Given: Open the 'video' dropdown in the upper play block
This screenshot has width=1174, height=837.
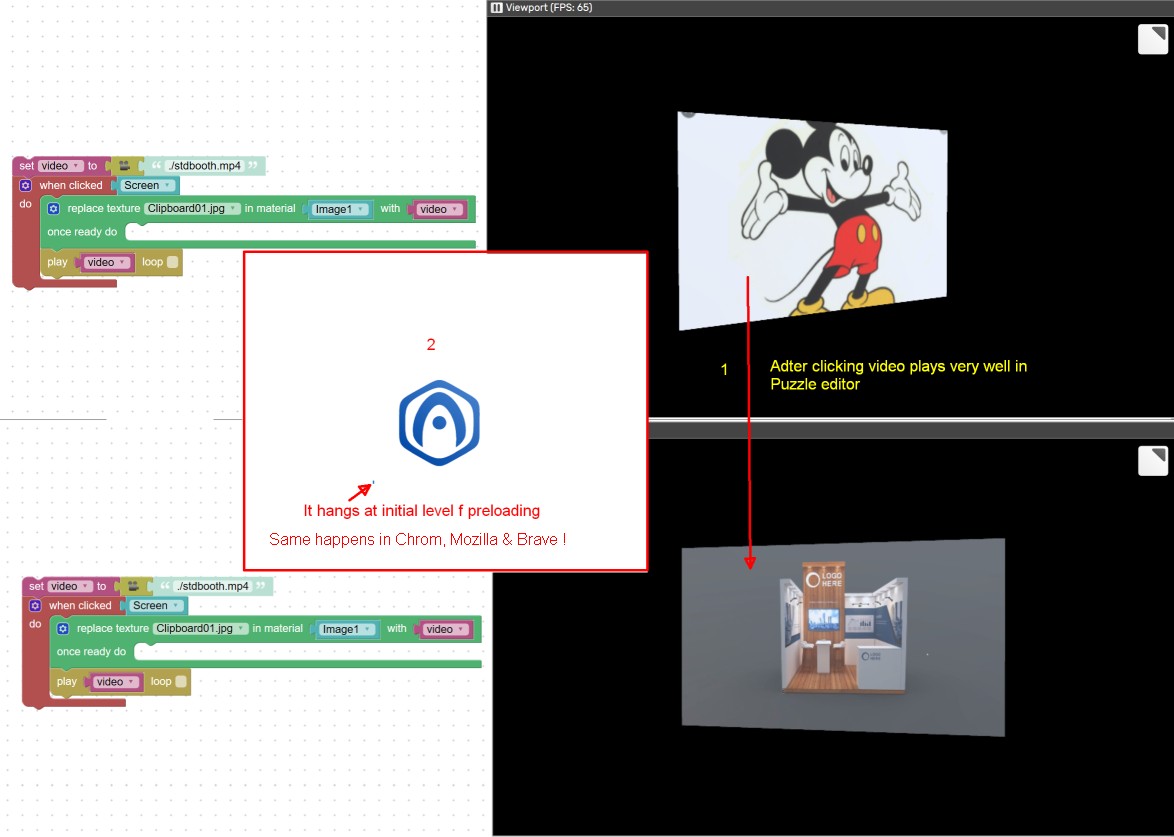Looking at the screenshot, I should [106, 262].
